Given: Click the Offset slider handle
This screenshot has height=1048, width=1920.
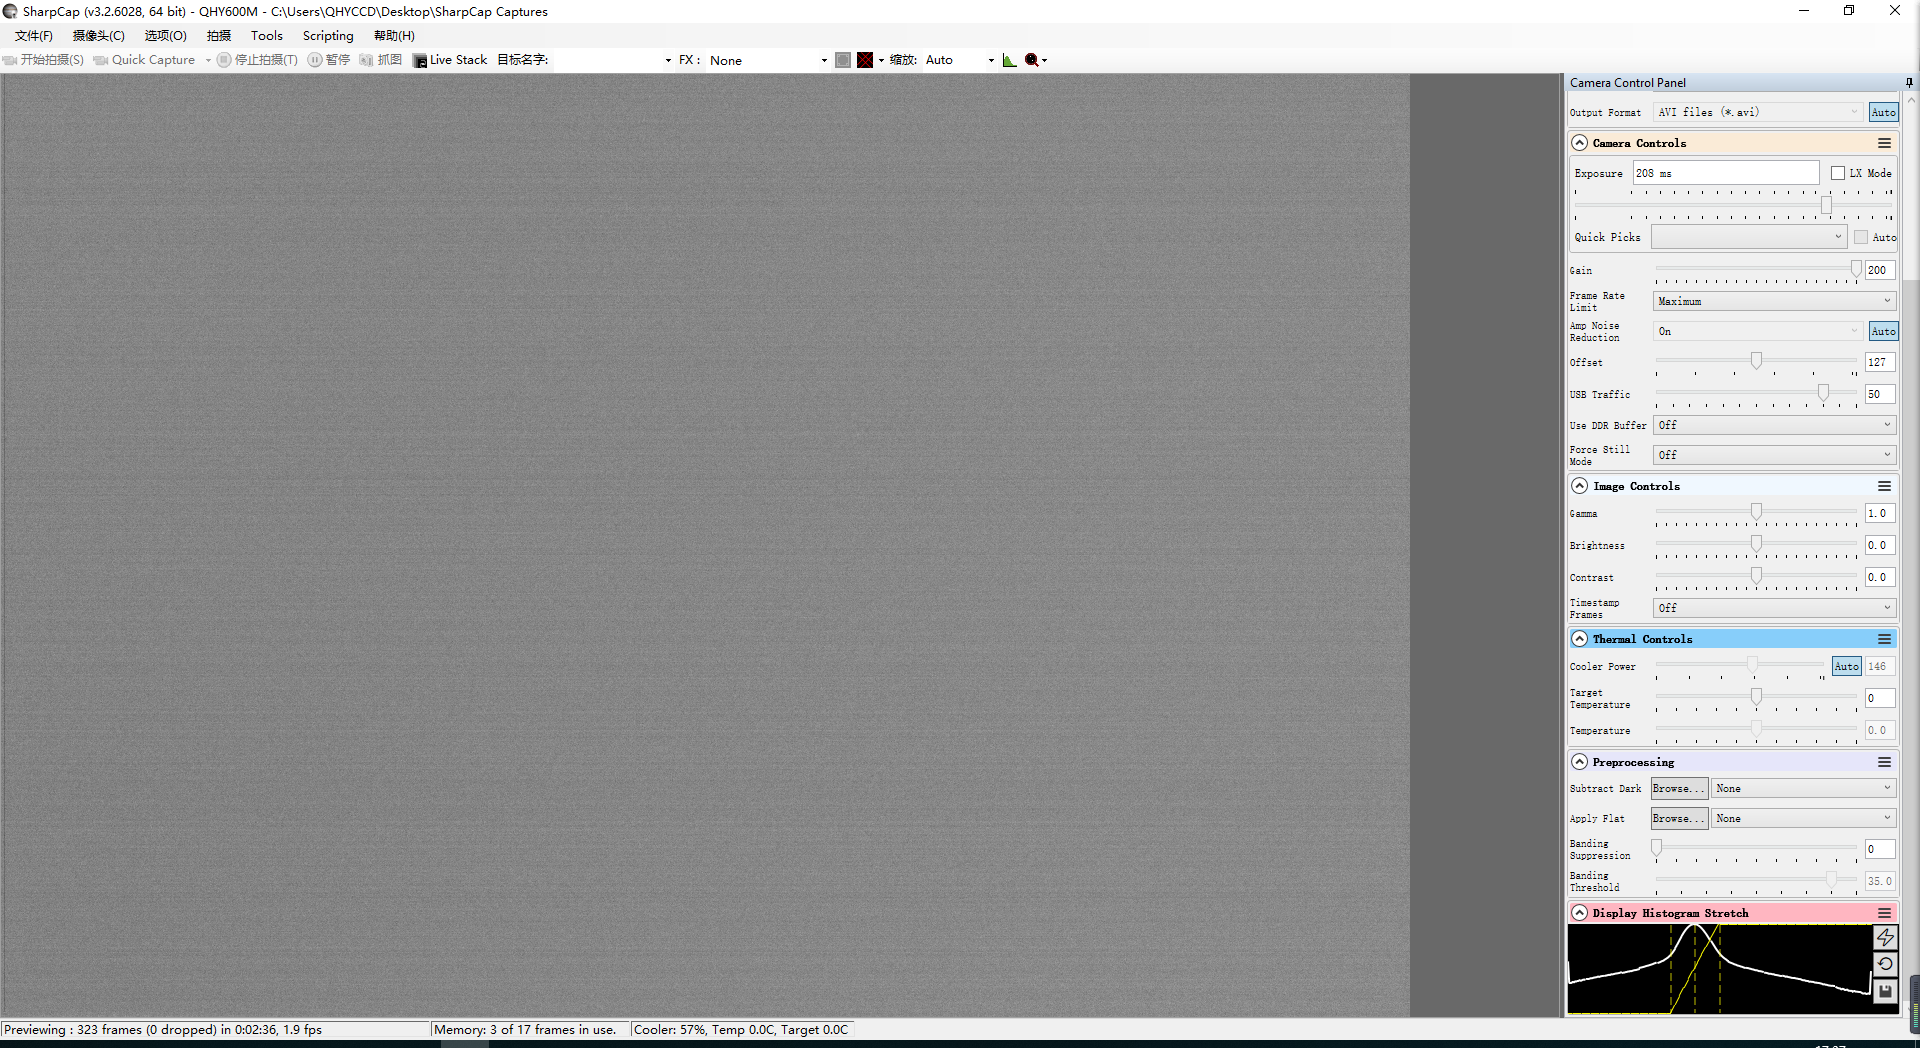Looking at the screenshot, I should coord(1756,361).
